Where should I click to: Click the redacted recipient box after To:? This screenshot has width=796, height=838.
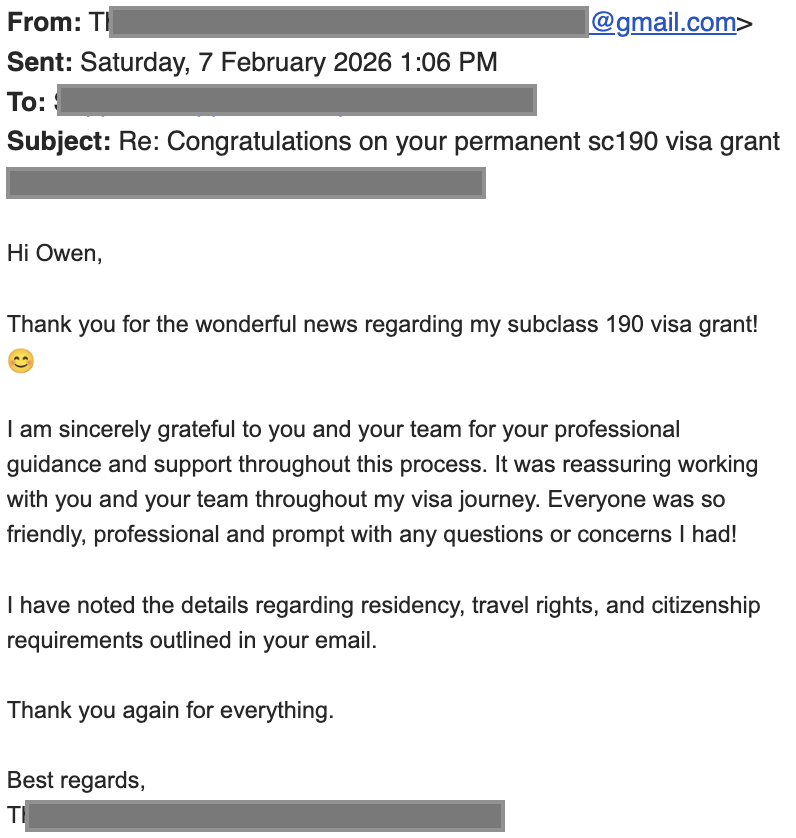pos(297,100)
